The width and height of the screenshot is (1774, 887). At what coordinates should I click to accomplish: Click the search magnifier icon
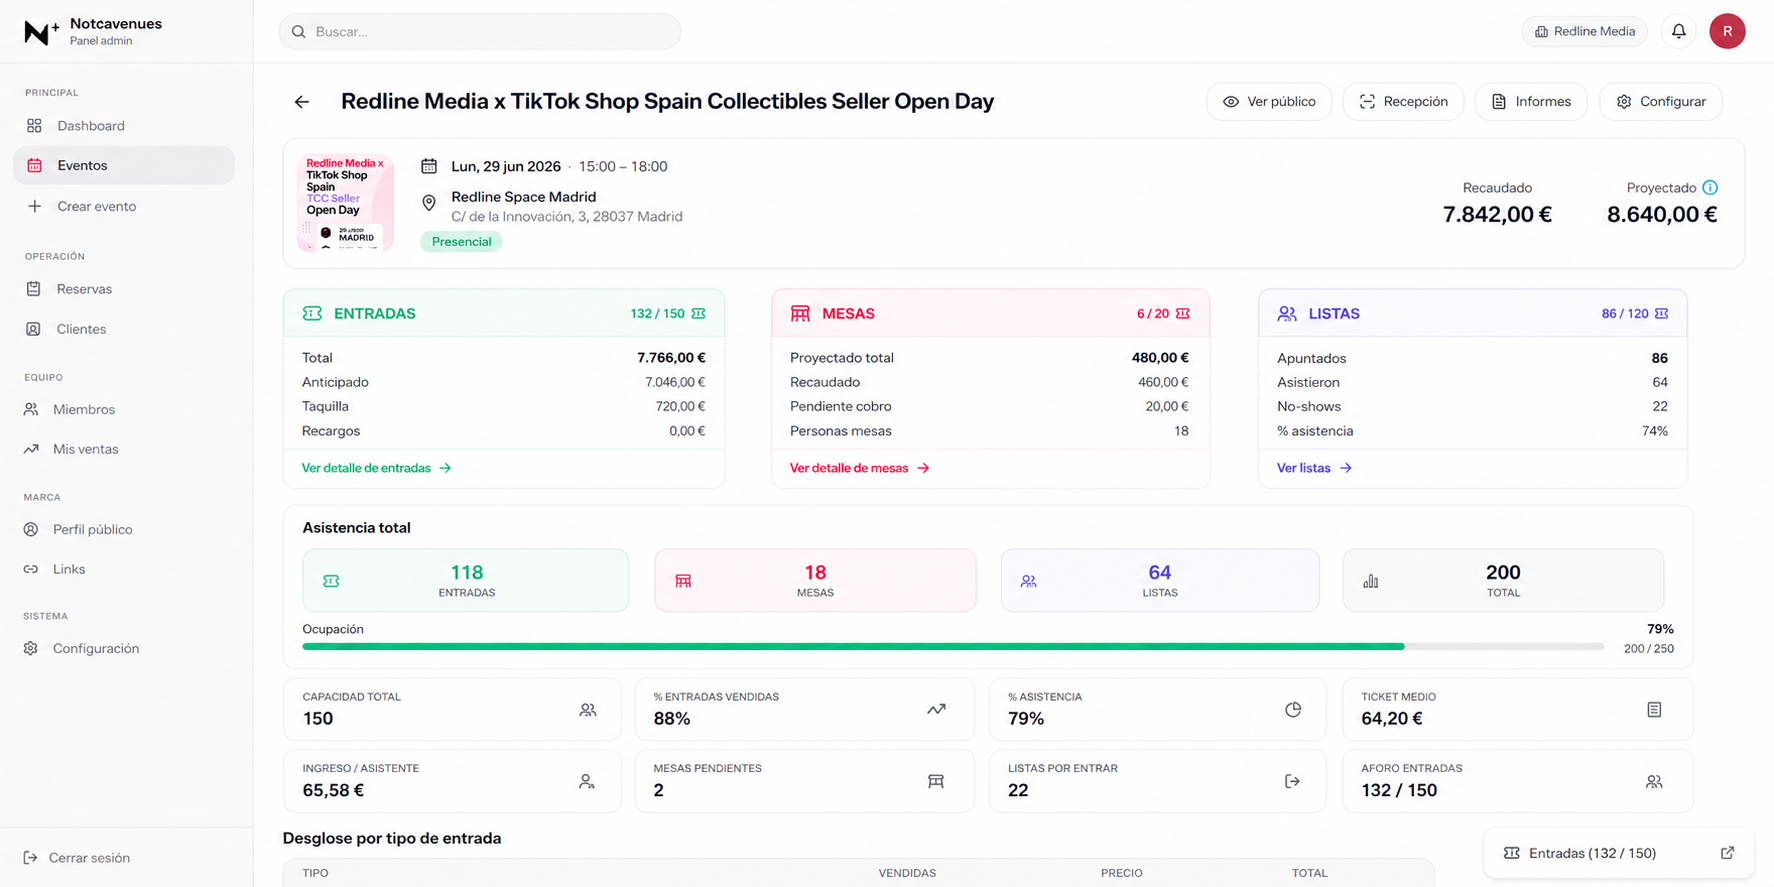298,32
